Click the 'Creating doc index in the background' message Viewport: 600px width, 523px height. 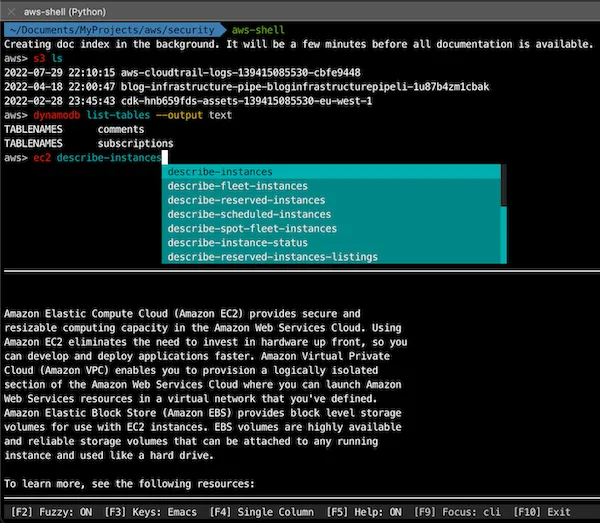pos(112,44)
